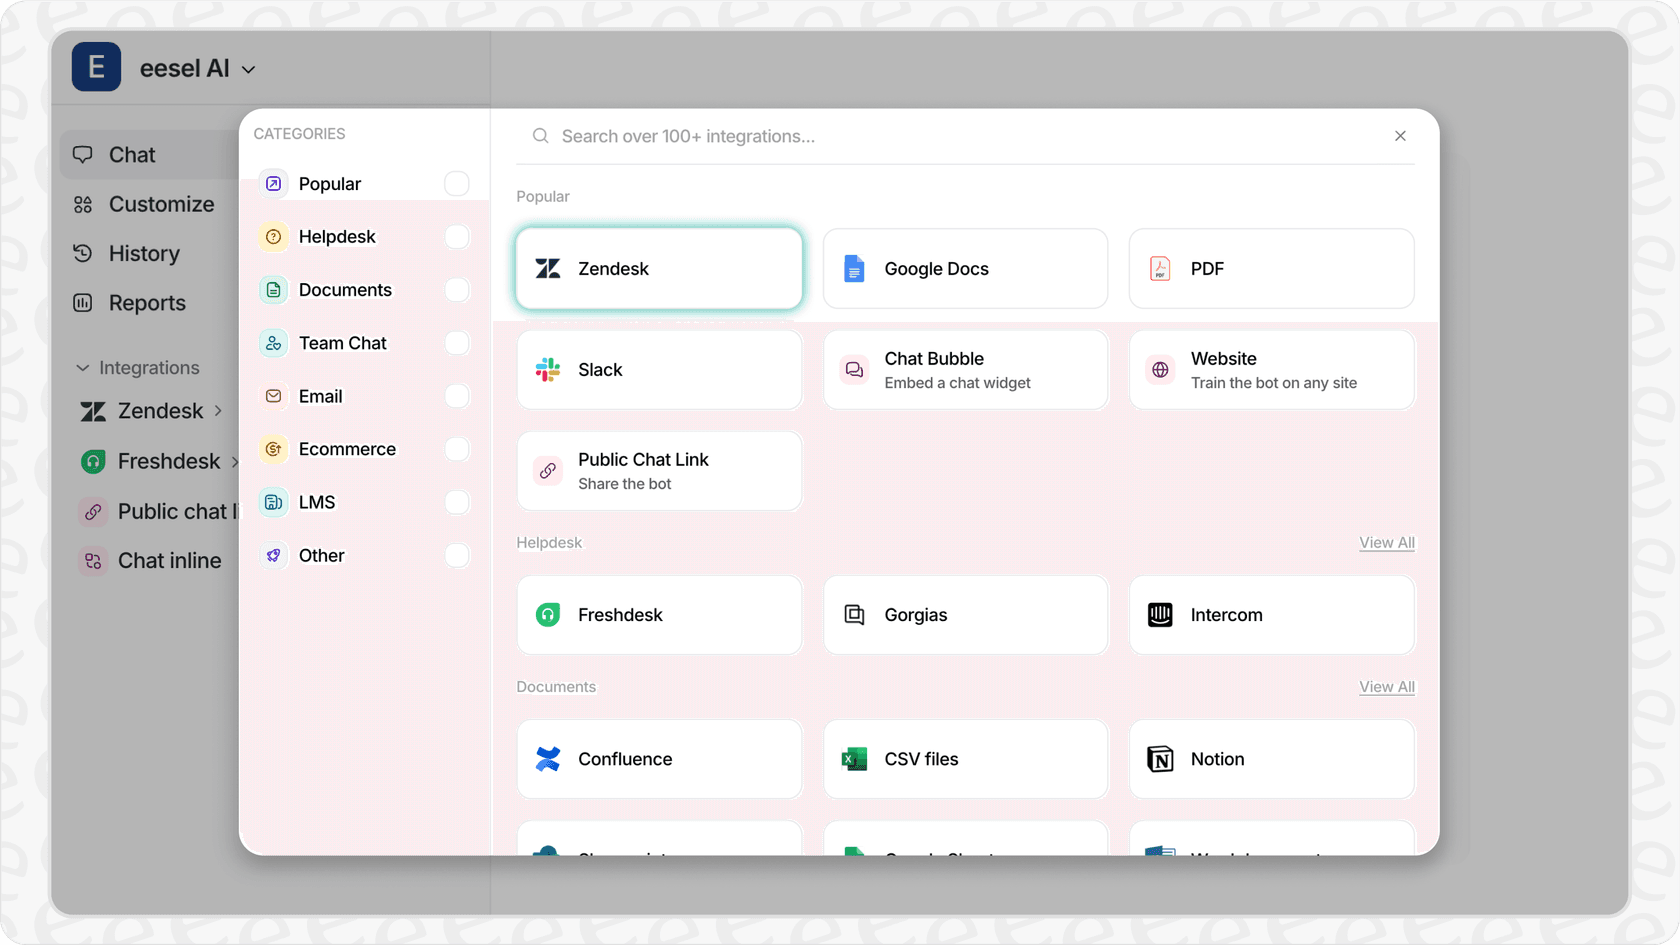
Task: Toggle the Team Chat category radio circle
Action: [x=457, y=343]
